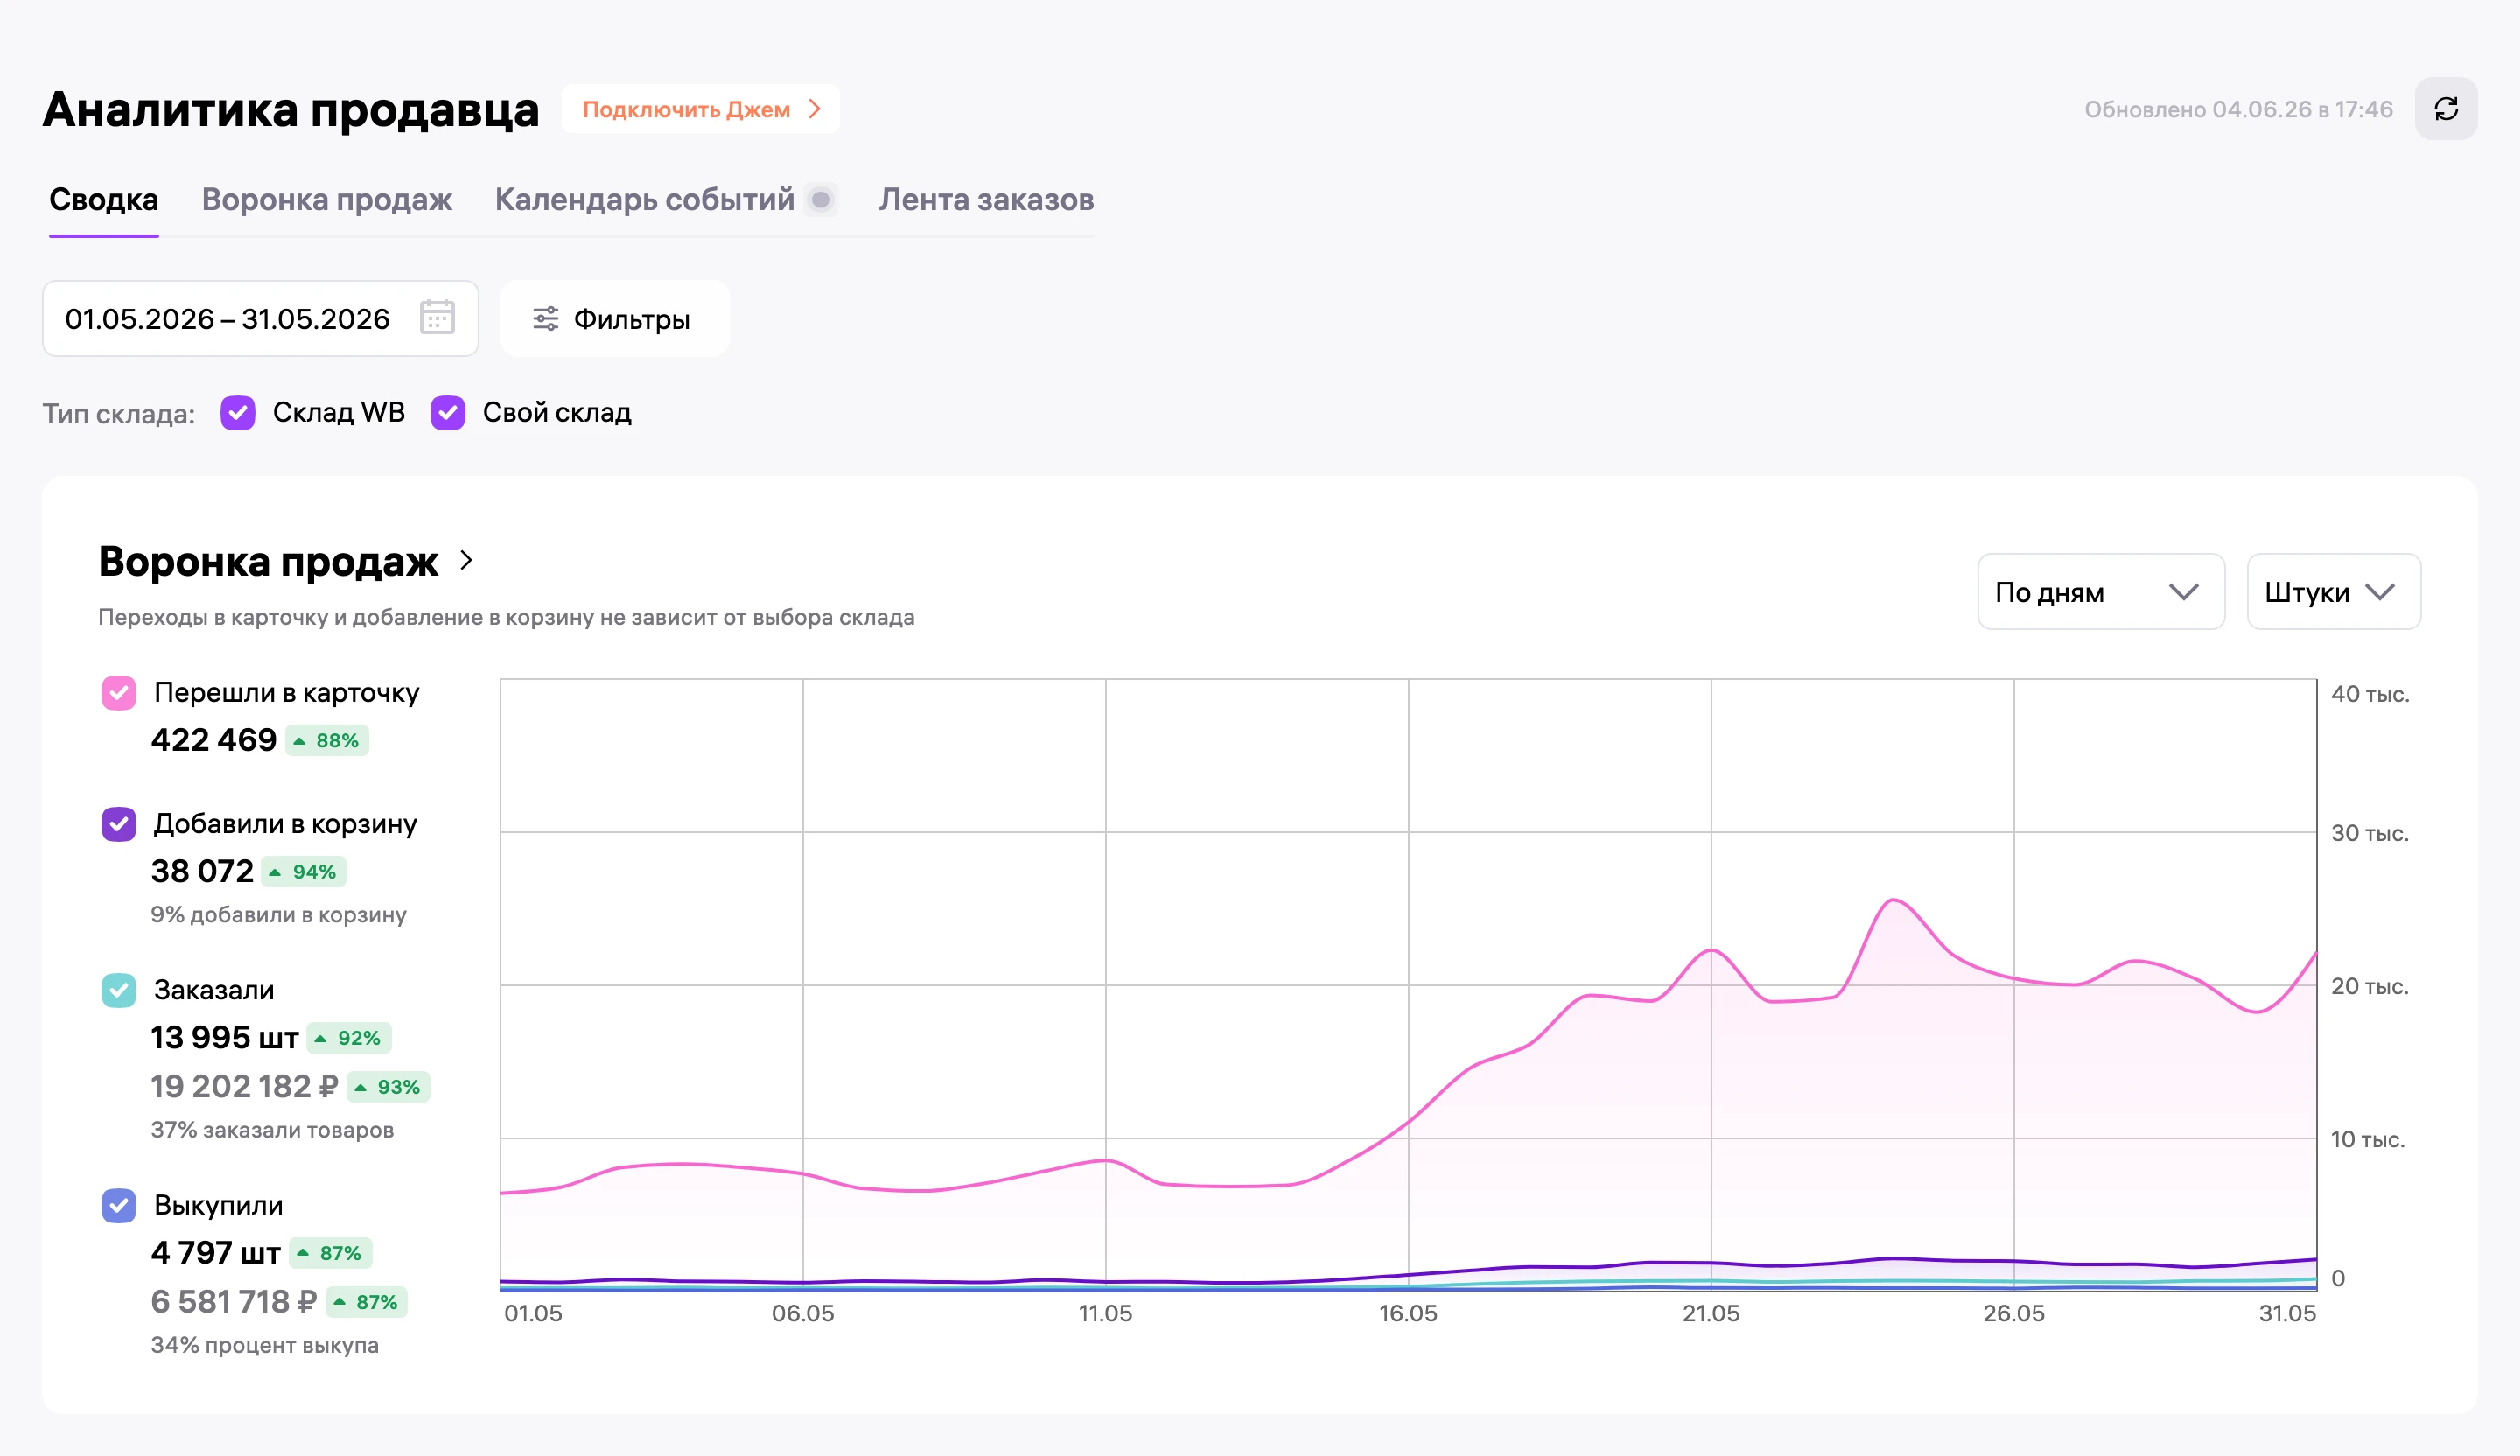
Task: Click 34% процент выкупа text
Action: pos(265,1345)
